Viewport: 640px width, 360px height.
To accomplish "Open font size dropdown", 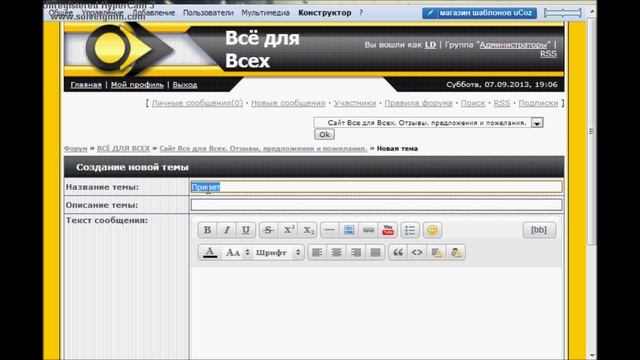I will coord(237,253).
